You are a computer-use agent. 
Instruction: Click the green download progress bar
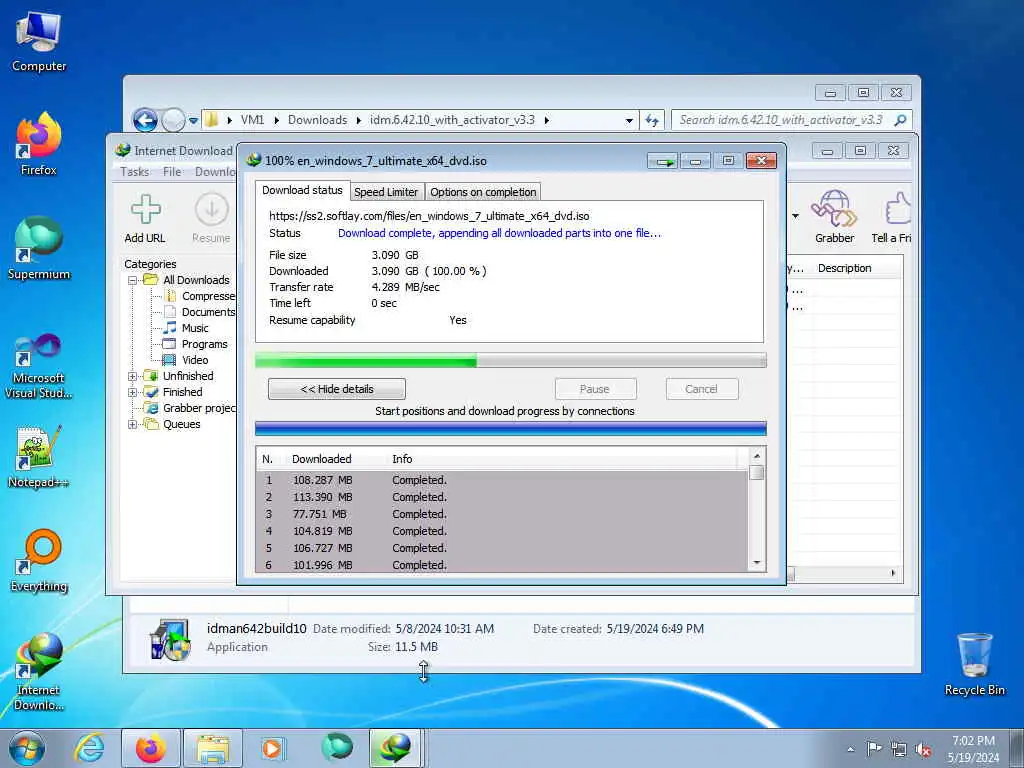pyautogui.click(x=511, y=360)
